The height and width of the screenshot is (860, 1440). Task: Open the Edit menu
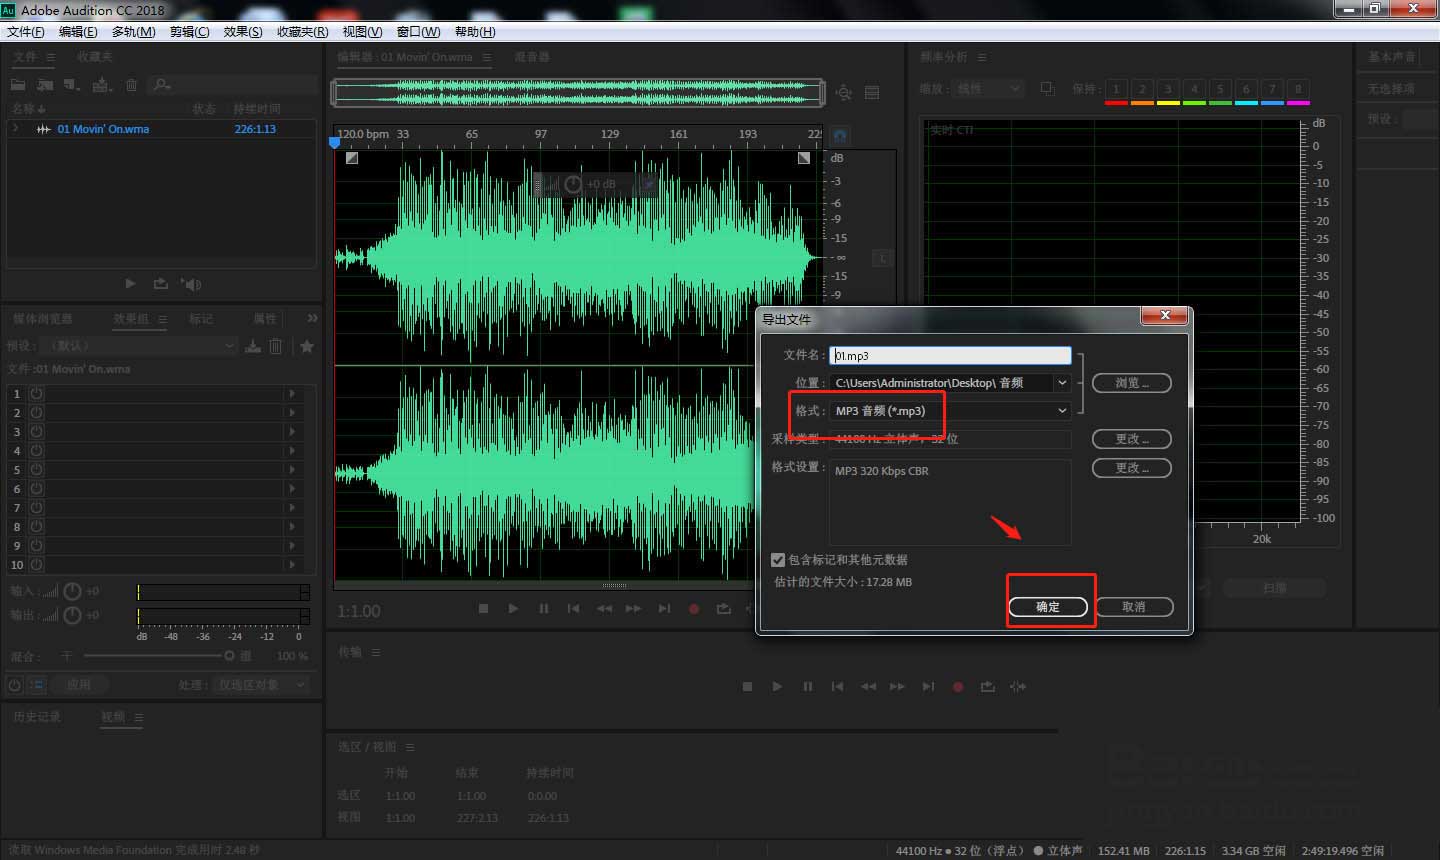pyautogui.click(x=78, y=32)
